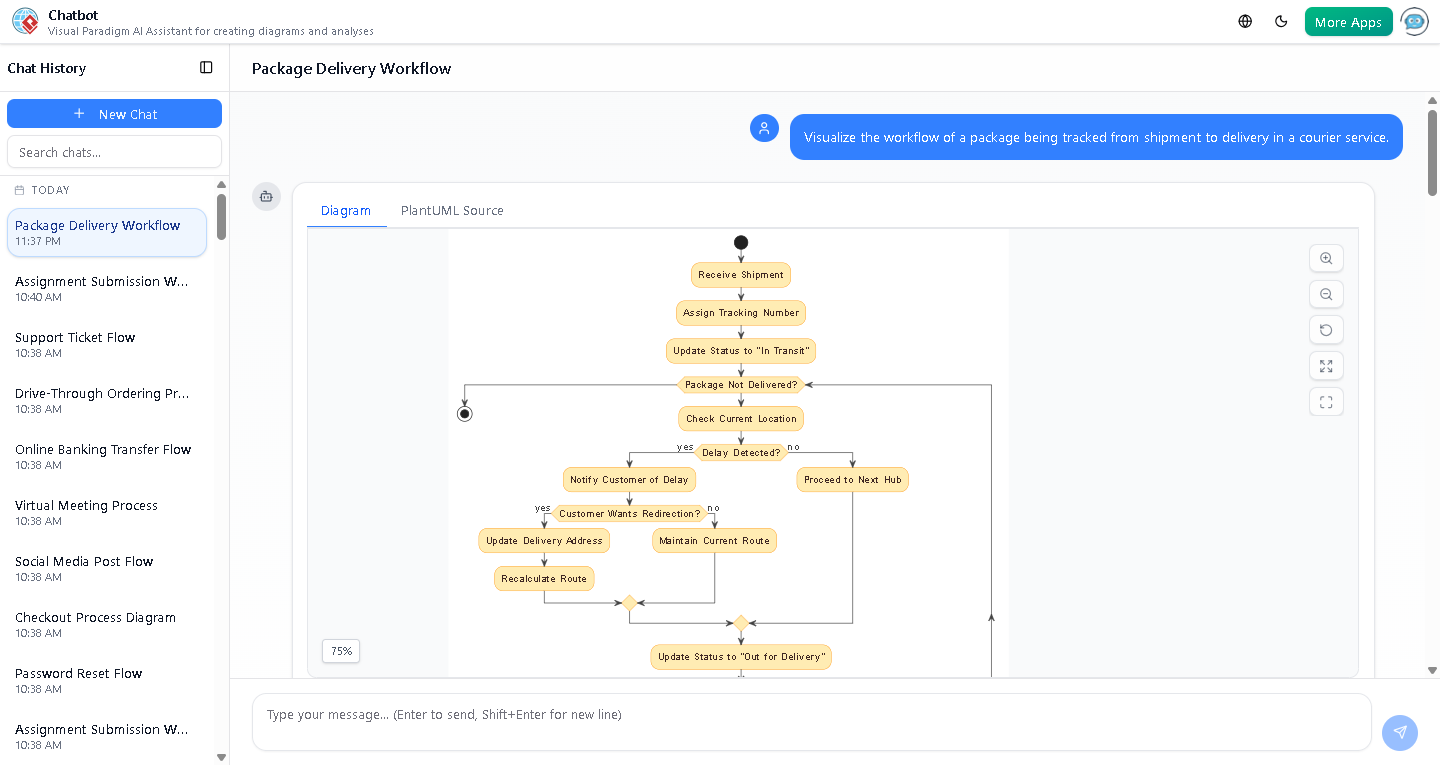Start a New Chat
This screenshot has width=1440, height=765.
point(114,113)
